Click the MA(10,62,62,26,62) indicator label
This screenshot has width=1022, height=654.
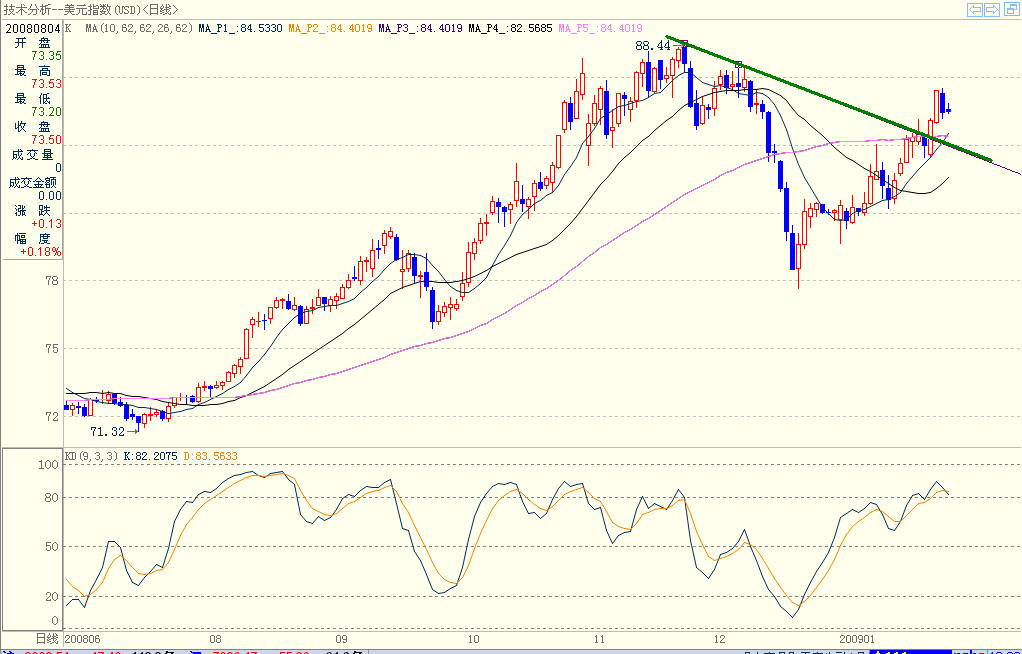tap(139, 28)
